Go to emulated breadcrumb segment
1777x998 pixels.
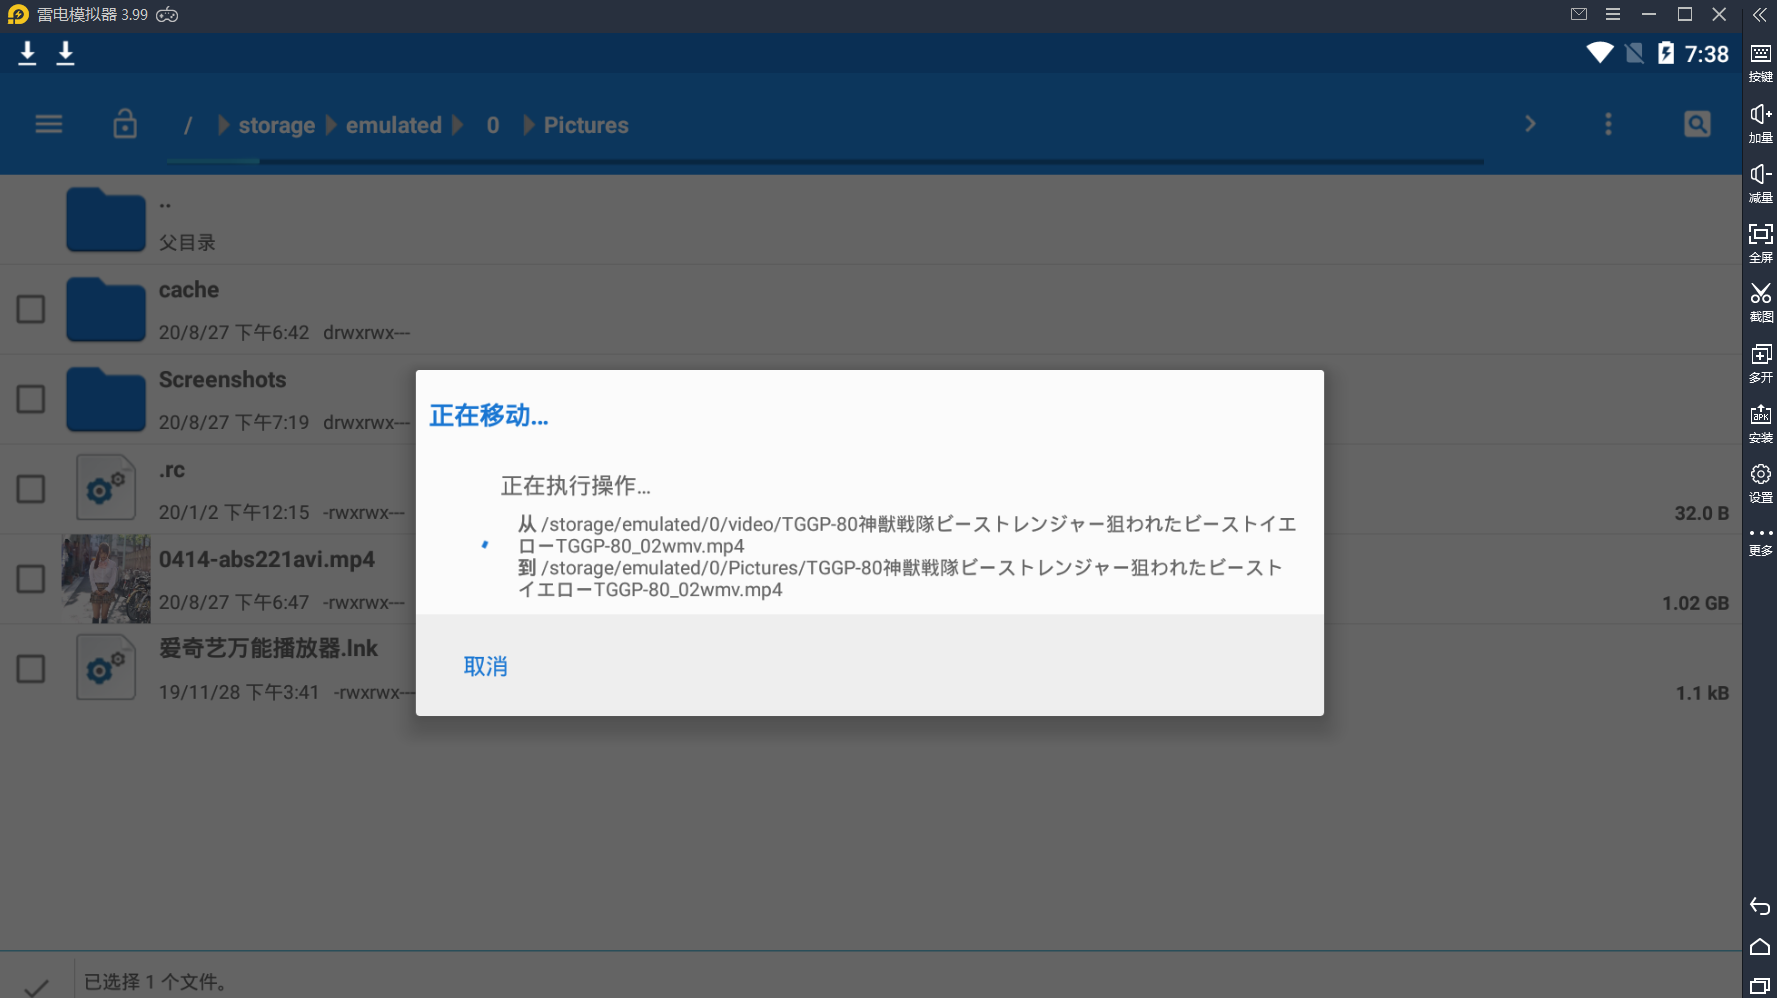[393, 125]
